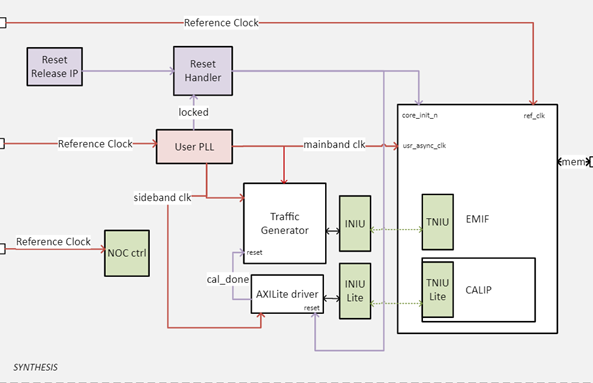Screen dimensions: 593x383
Task: Click the usr_async_clk port label
Action: click(424, 146)
